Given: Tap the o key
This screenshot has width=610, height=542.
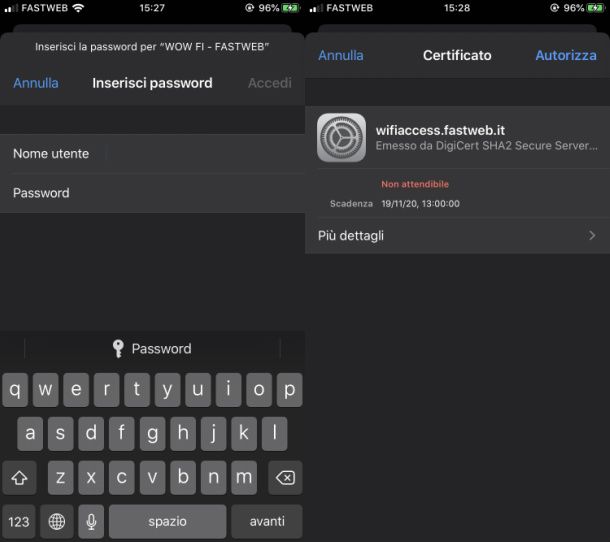Looking at the screenshot, I should (x=259, y=390).
